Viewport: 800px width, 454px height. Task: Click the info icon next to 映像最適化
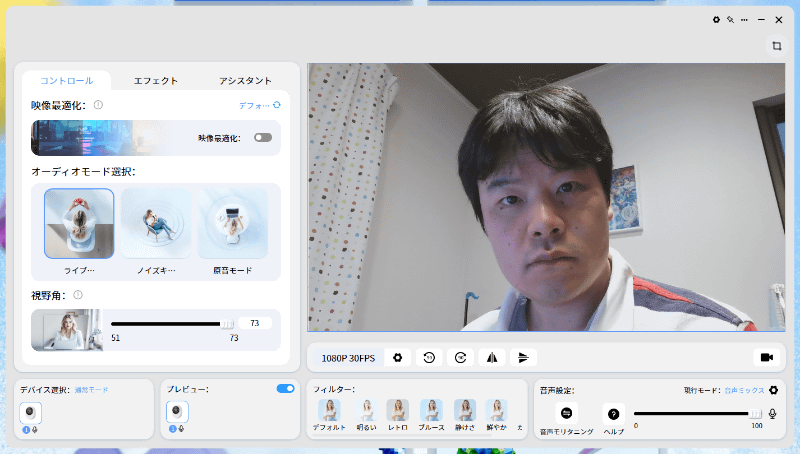tap(98, 105)
